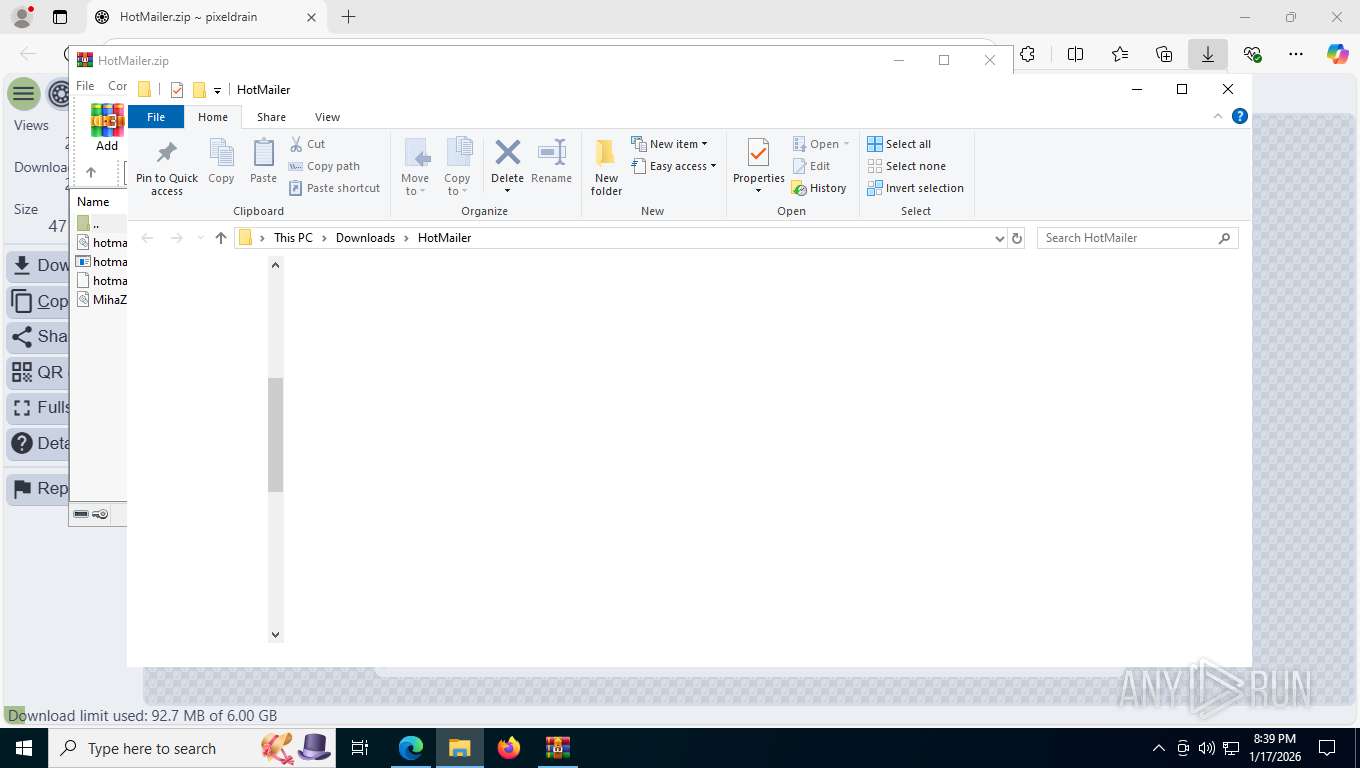Viewport: 1360px width, 768px height.
Task: Click HotMailer in the address breadcrumb
Action: [444, 238]
